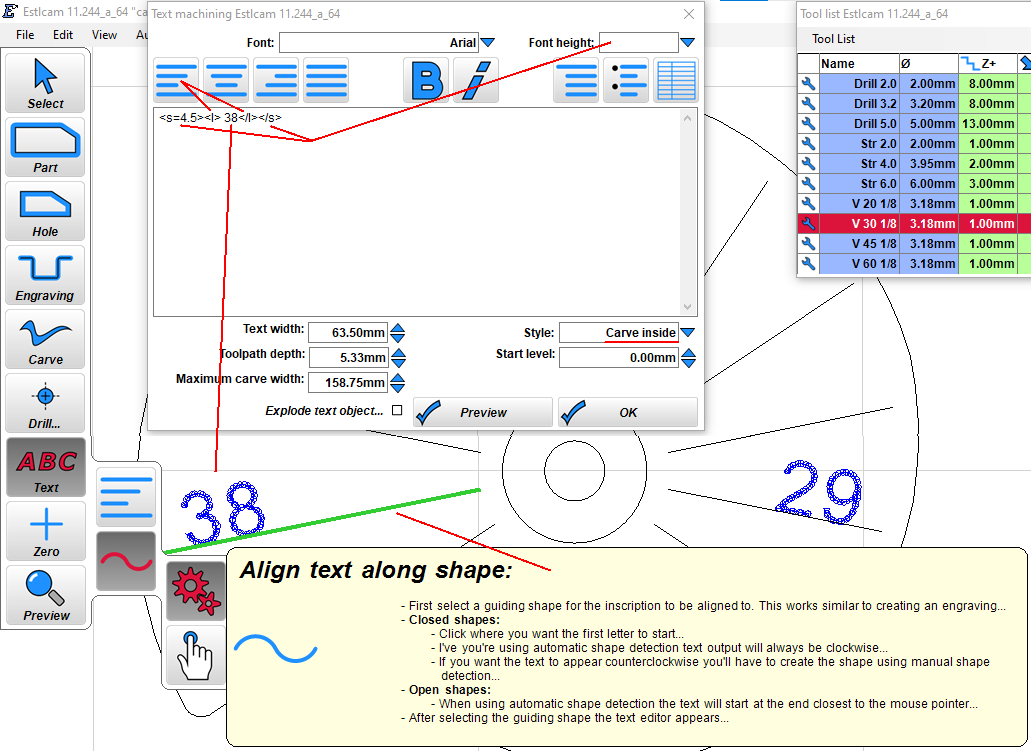The image size is (1031, 751).
Task: Right align text in editor
Action: [276, 80]
